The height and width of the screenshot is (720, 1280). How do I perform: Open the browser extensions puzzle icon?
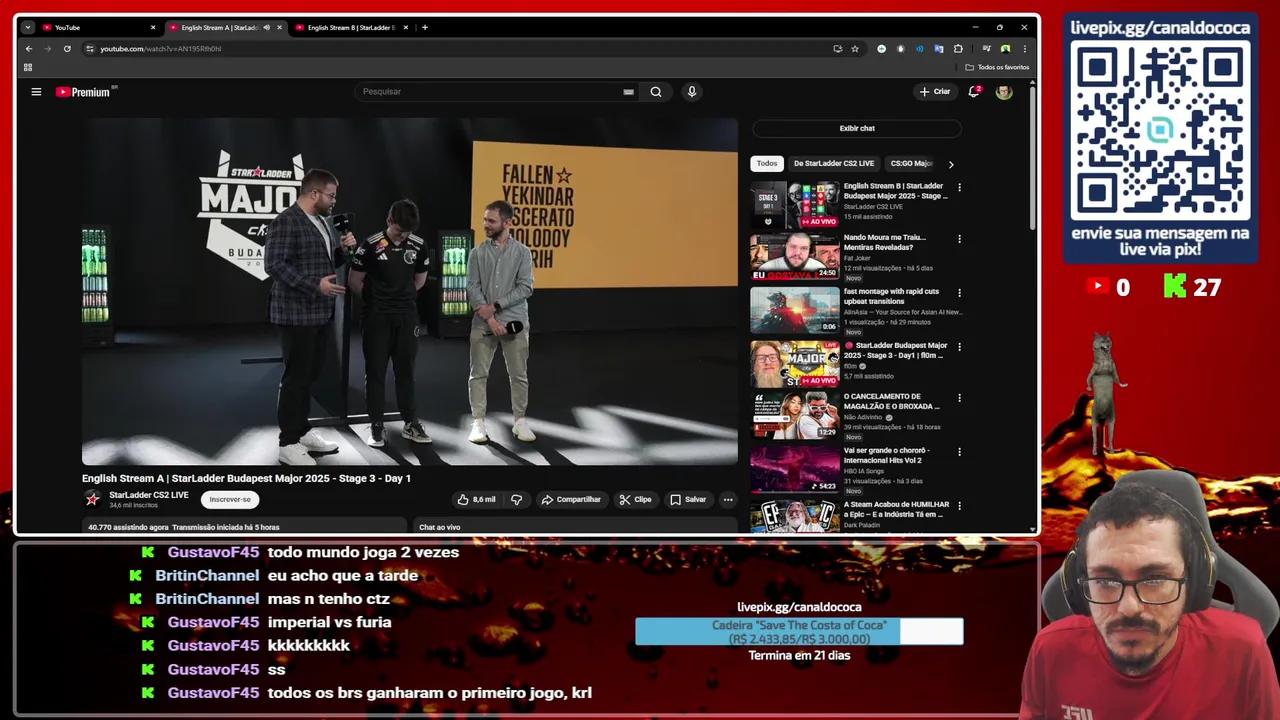click(x=958, y=48)
